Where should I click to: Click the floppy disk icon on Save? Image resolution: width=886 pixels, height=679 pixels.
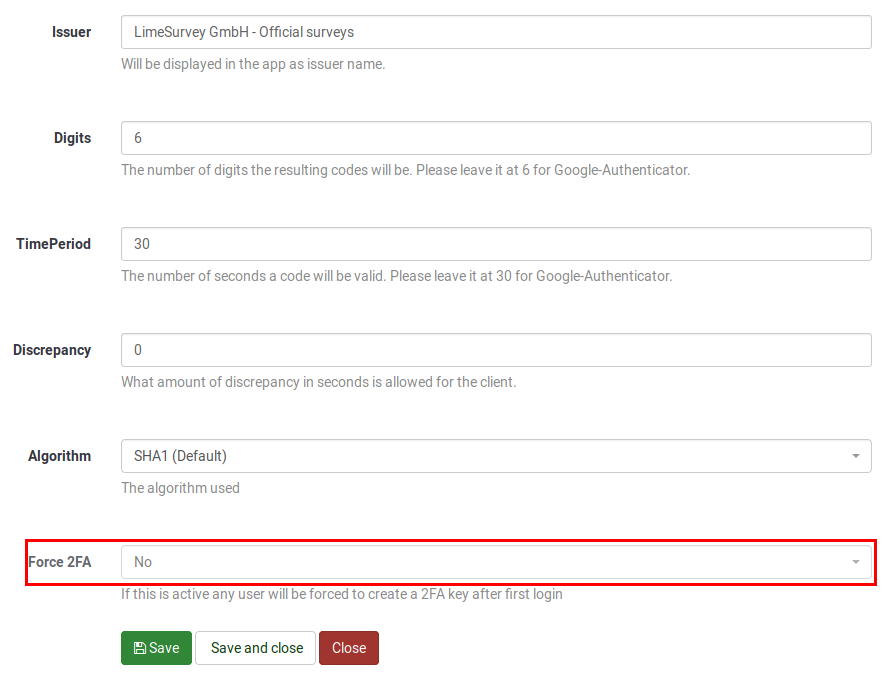[x=140, y=648]
